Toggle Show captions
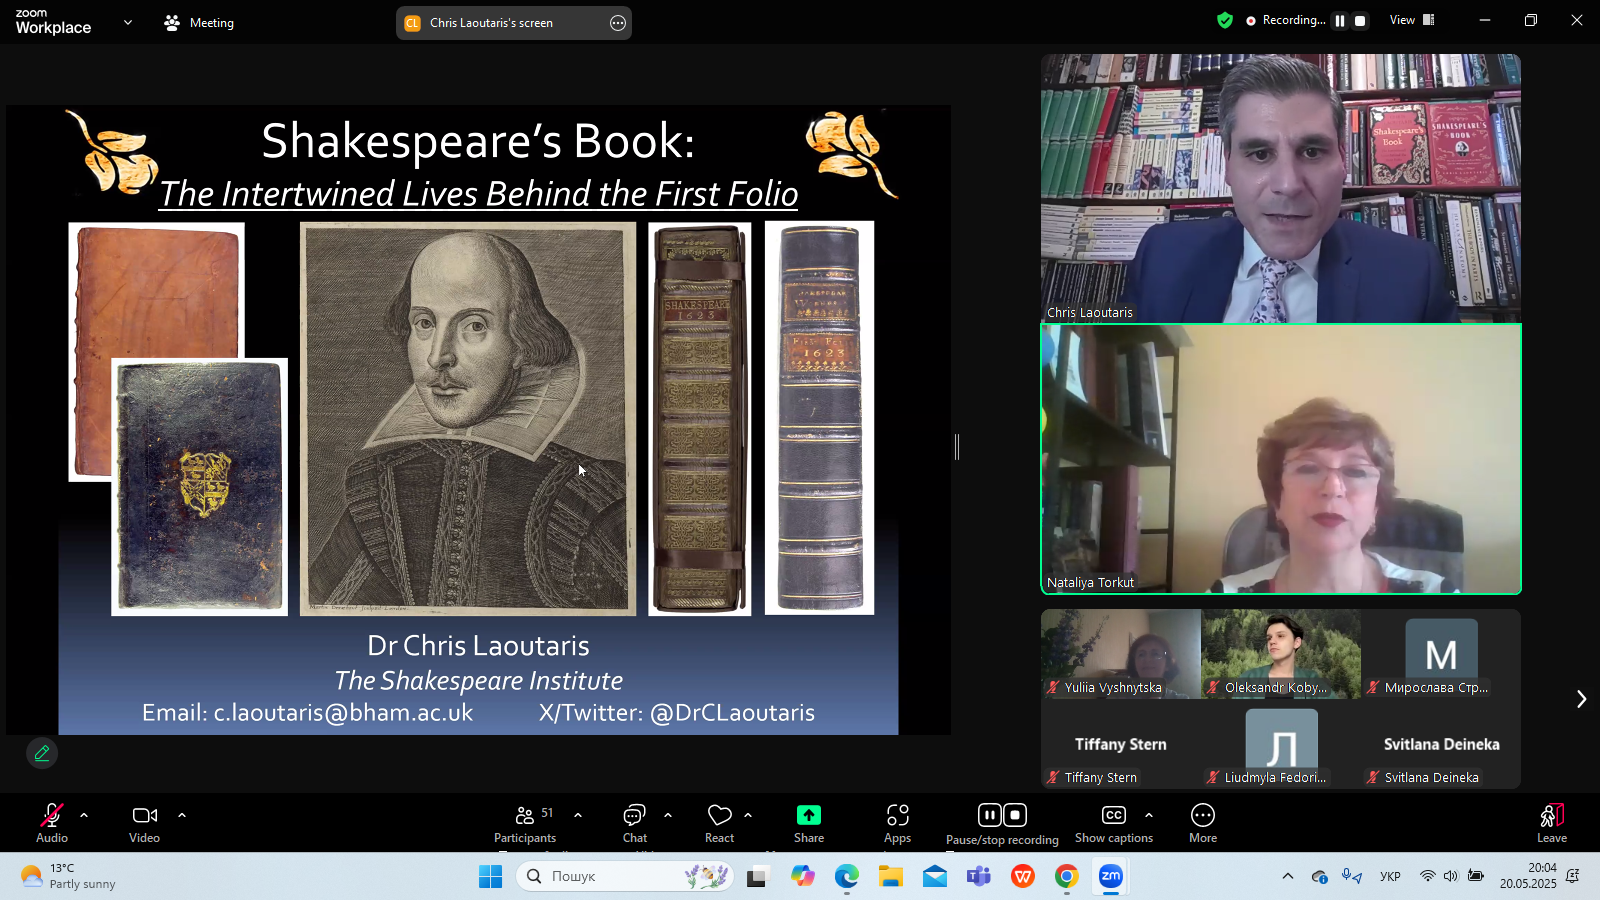The image size is (1600, 900). tap(1113, 824)
